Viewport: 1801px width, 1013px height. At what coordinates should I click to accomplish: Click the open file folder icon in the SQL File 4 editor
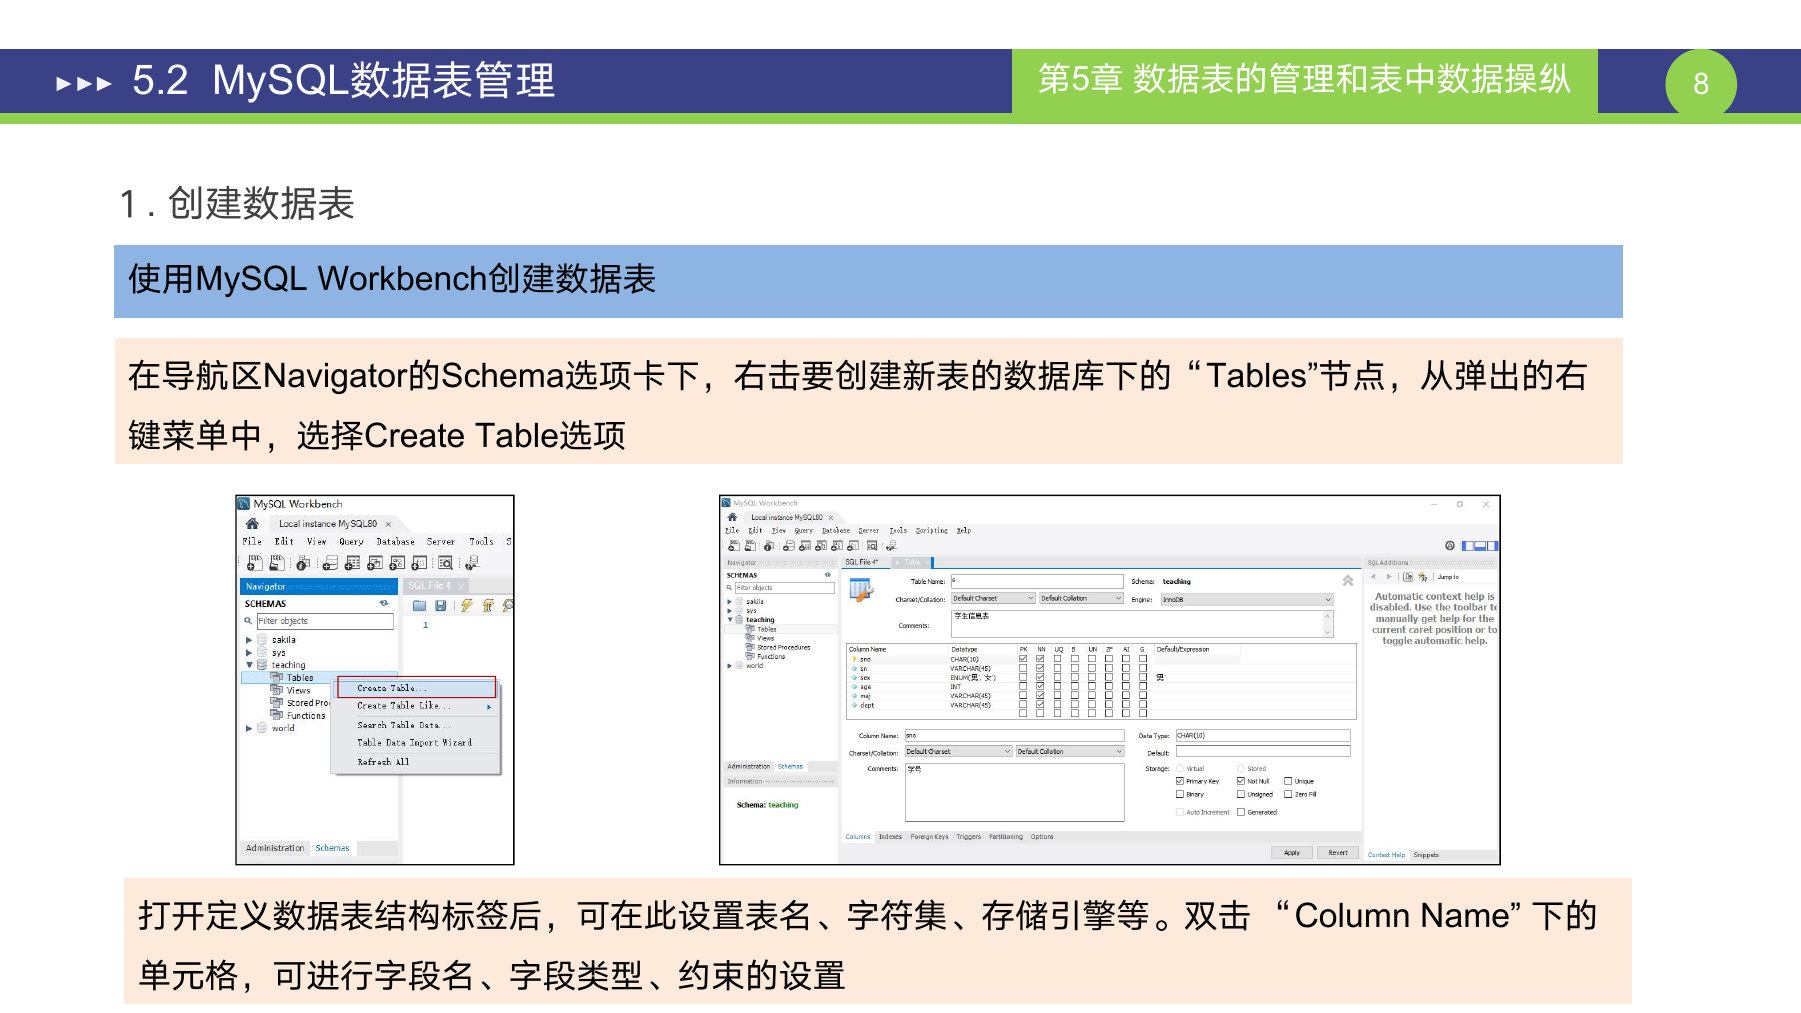[x=420, y=606]
